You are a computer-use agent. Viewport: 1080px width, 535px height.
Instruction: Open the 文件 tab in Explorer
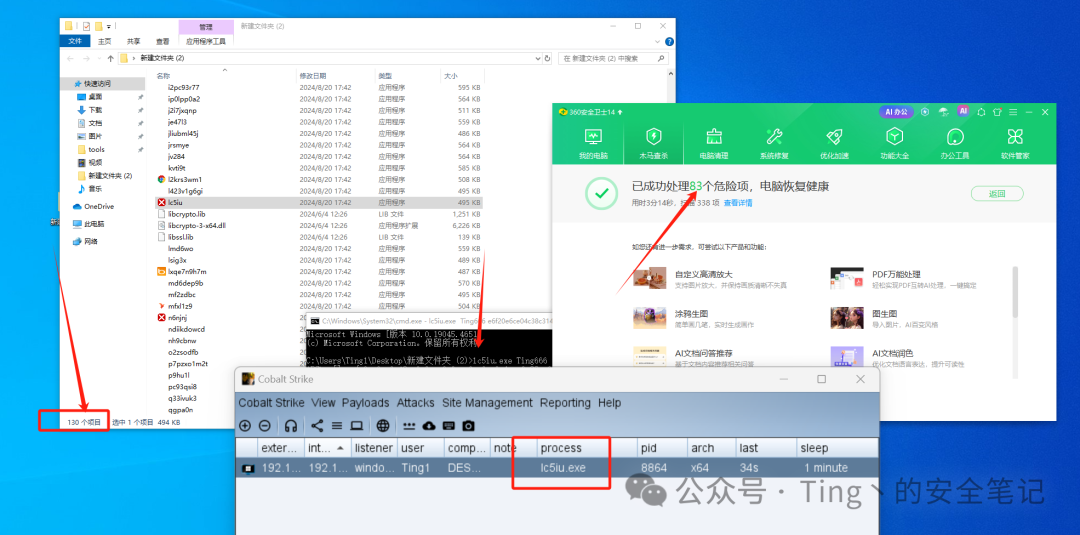coord(75,41)
